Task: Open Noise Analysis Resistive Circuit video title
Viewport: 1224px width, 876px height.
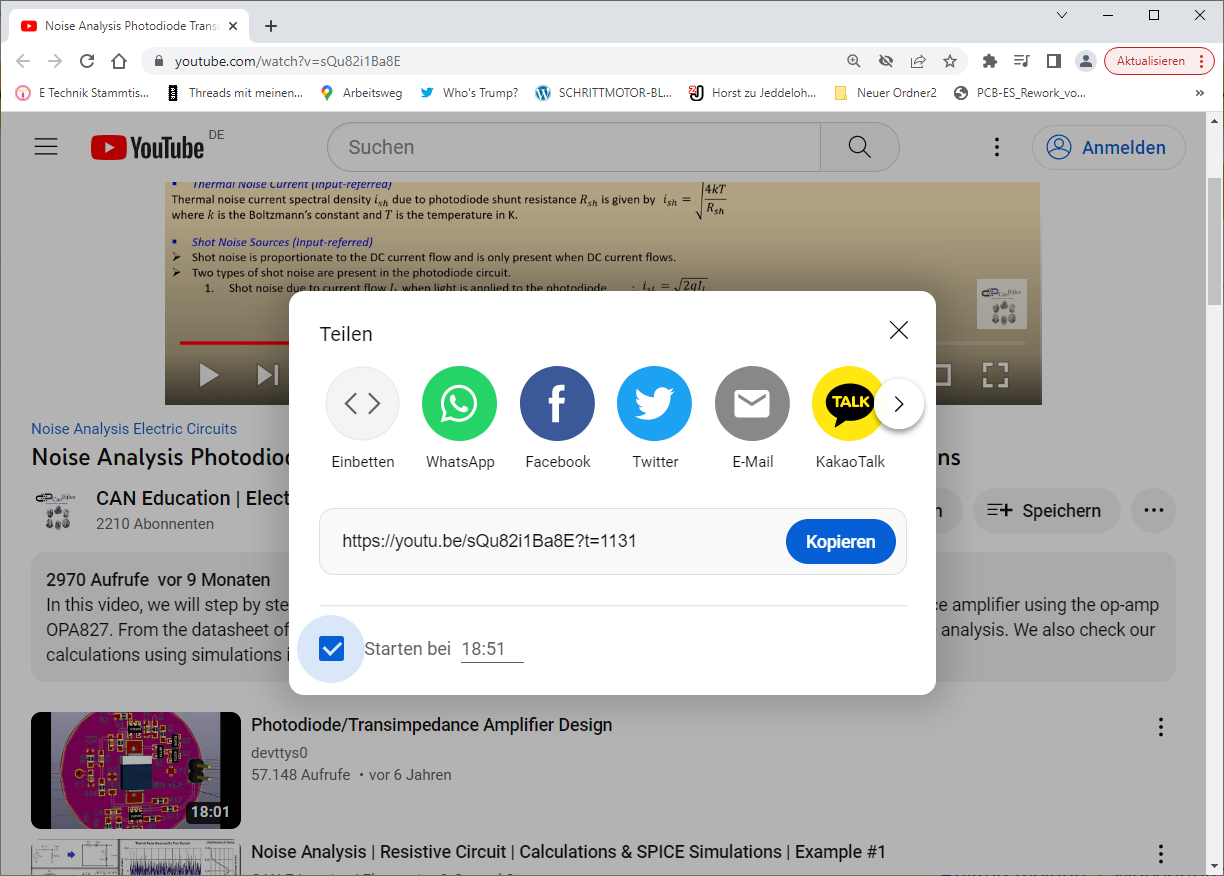Action: tap(568, 852)
